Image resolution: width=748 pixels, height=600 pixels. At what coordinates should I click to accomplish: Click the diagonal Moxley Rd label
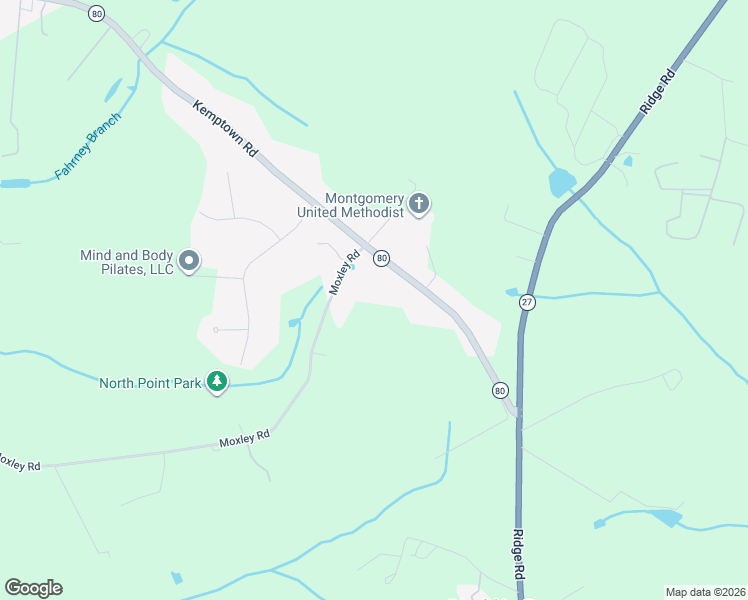coord(343,273)
